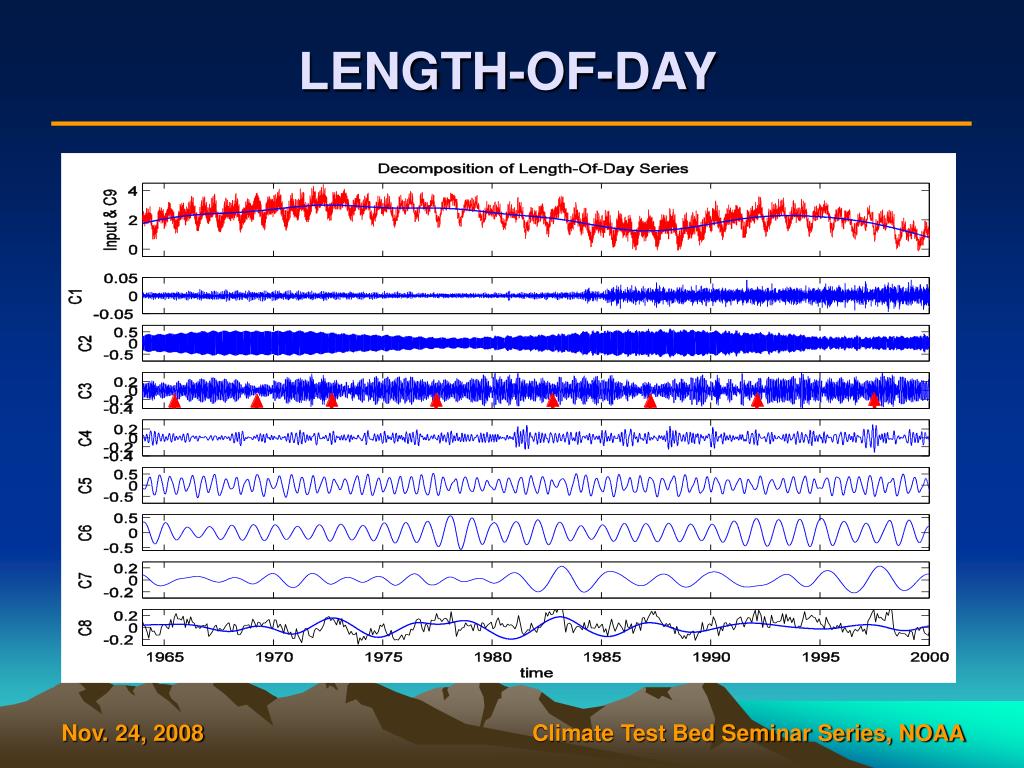Click the C1 row label
Image resolution: width=1024 pixels, height=768 pixels.
(77, 296)
